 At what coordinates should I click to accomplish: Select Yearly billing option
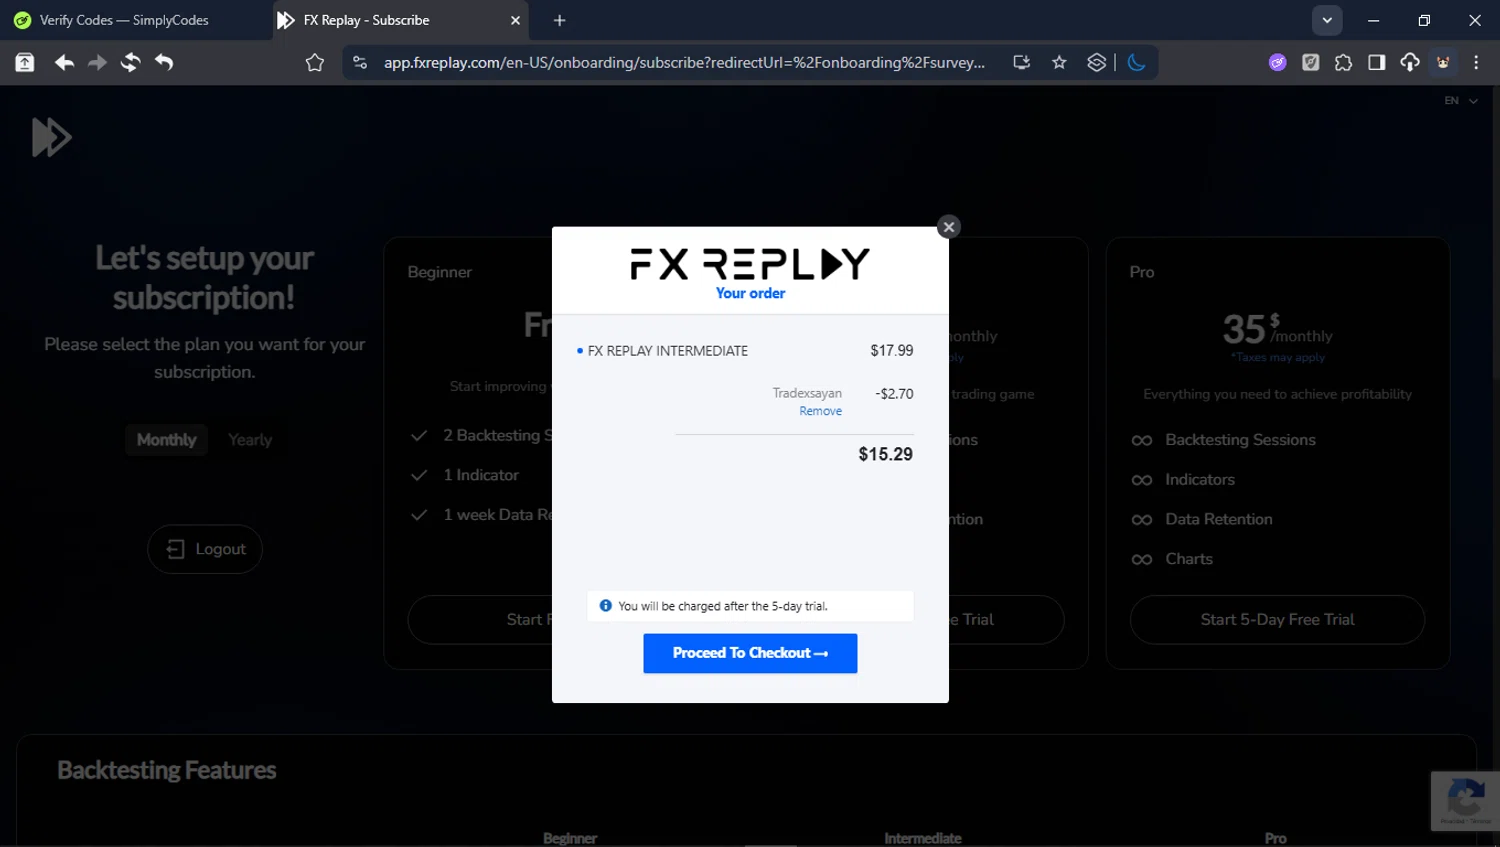click(250, 440)
